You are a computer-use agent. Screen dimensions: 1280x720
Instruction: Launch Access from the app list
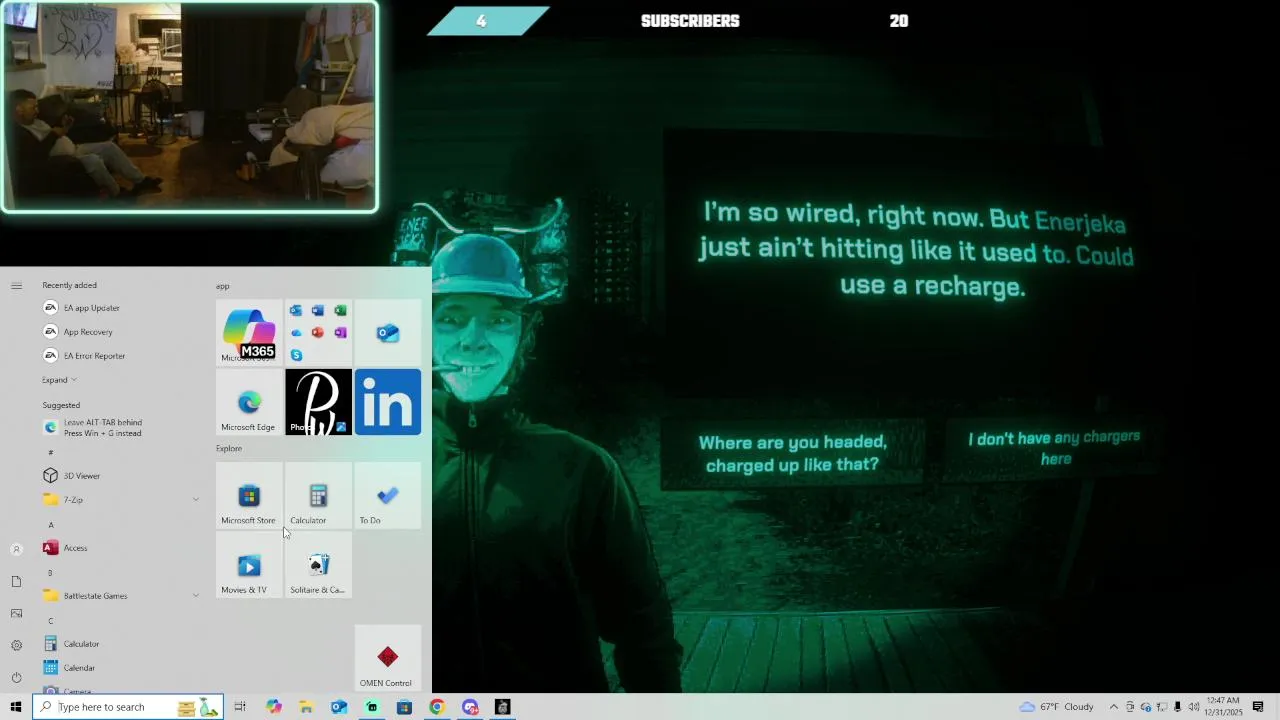pos(120,548)
